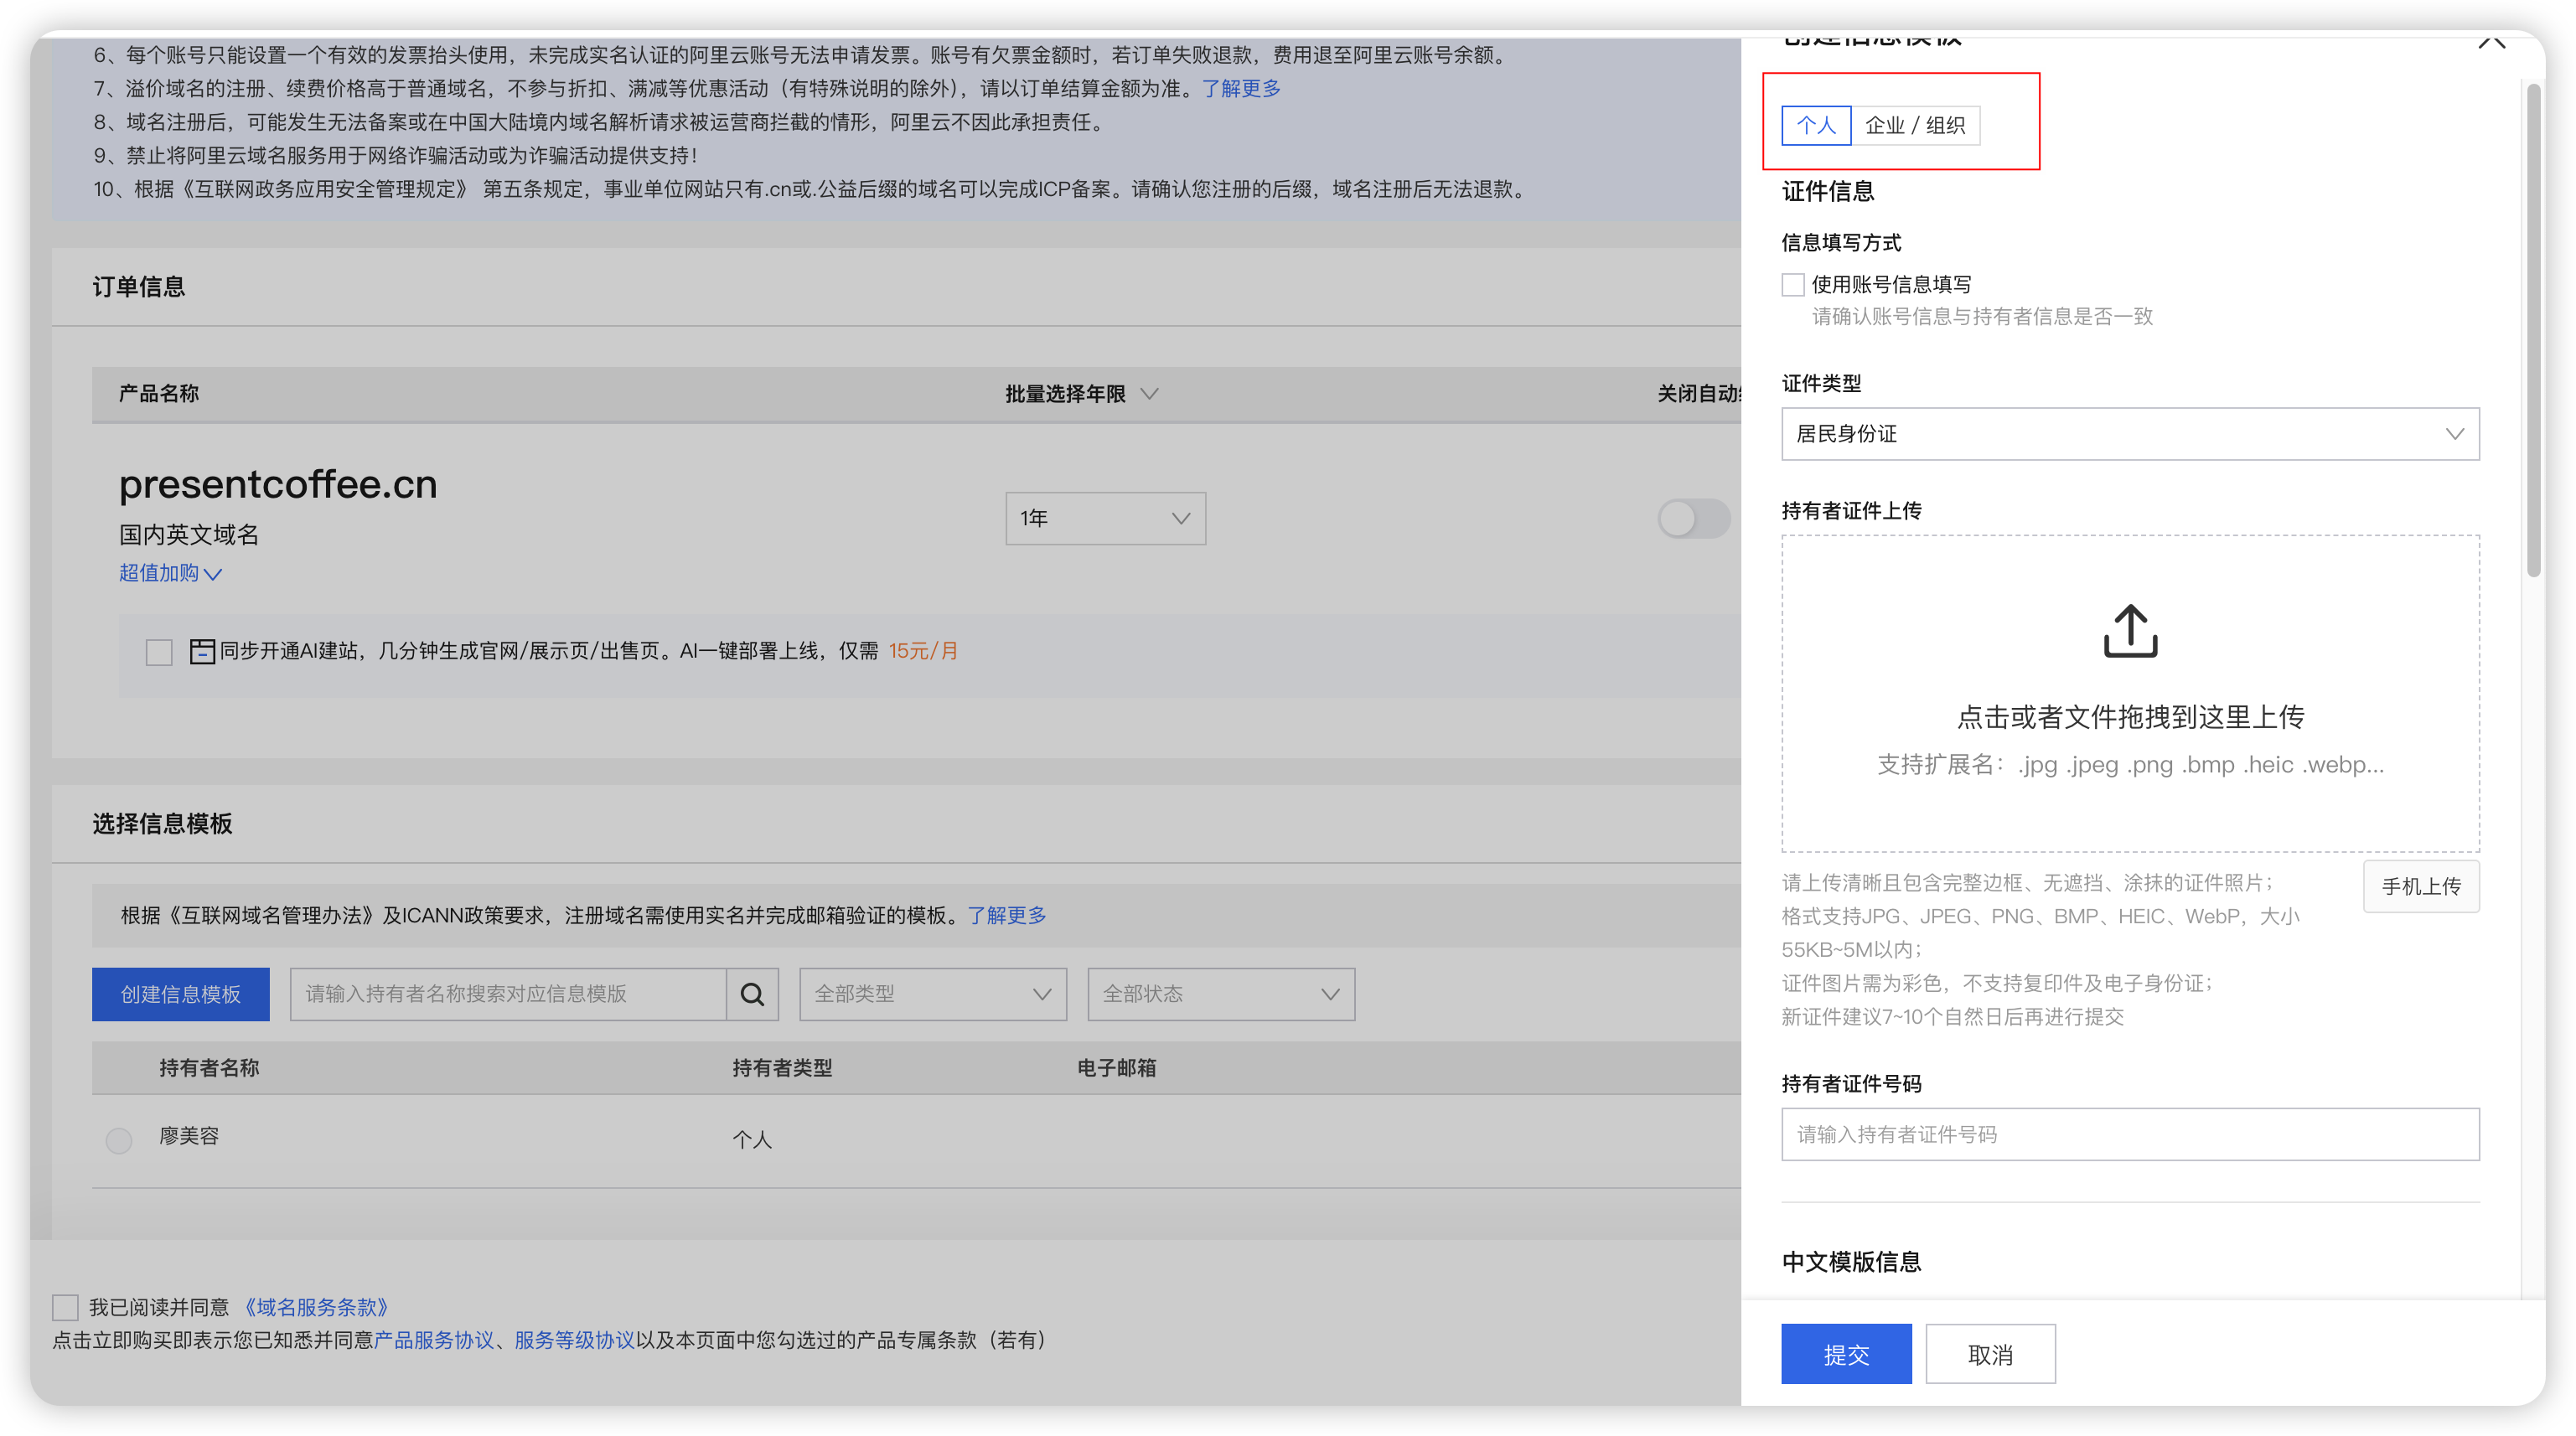
Task: Click the file upload drop zone
Action: coord(2130,693)
